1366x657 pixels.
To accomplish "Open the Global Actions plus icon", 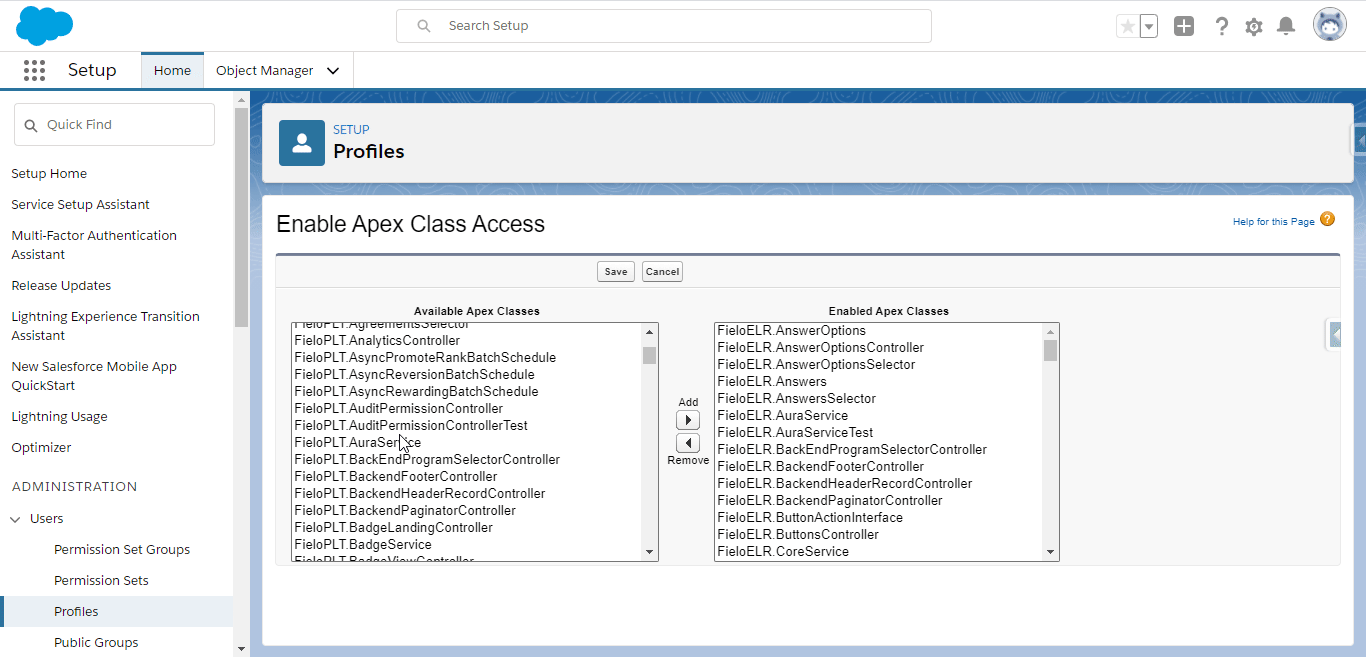I will click(1184, 26).
